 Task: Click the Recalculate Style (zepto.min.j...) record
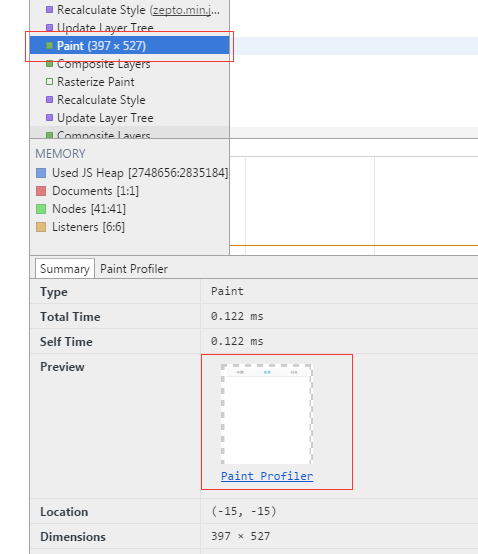click(129, 10)
